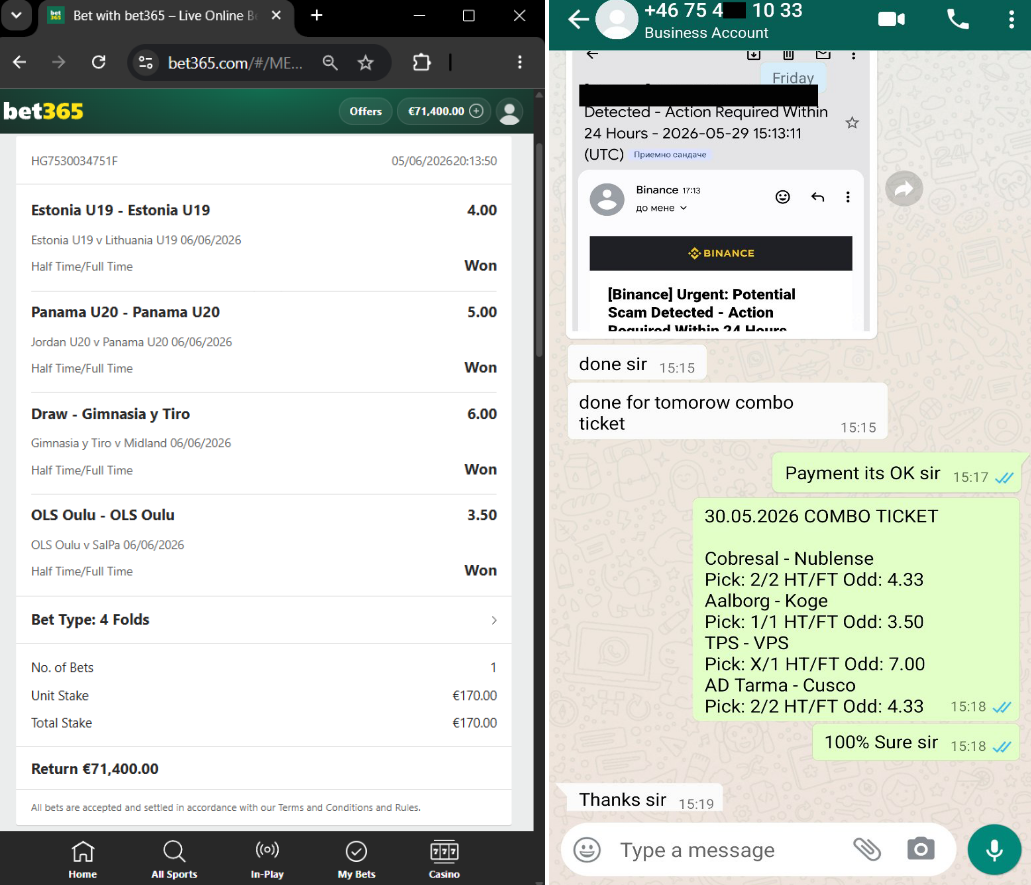The image size is (1031, 885).
Task: Open the My Bets tab
Action: (356, 859)
